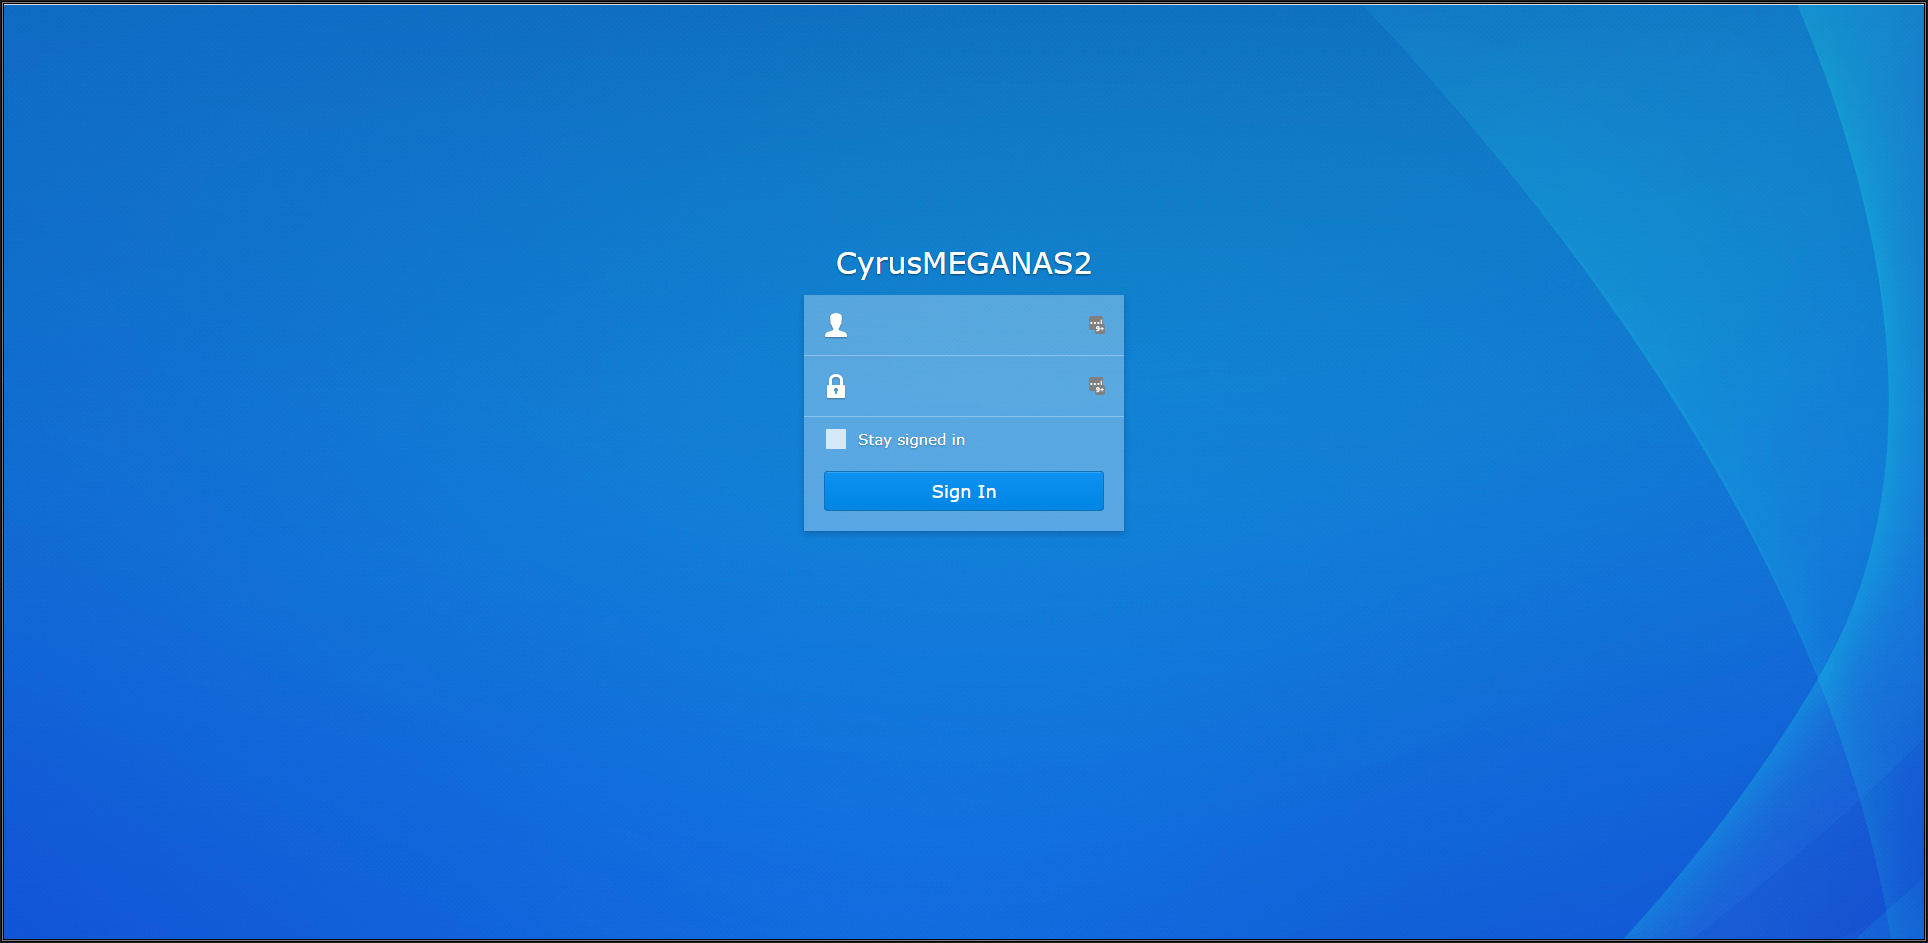Open password manager icon in password field
1928x943 pixels.
click(1097, 386)
